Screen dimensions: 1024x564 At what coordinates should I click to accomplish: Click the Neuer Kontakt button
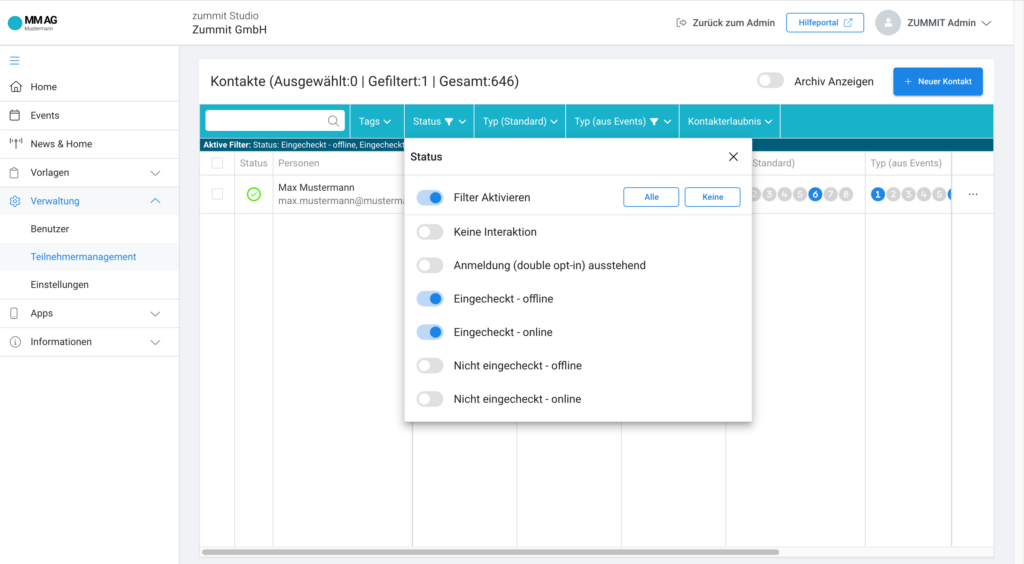click(x=937, y=81)
